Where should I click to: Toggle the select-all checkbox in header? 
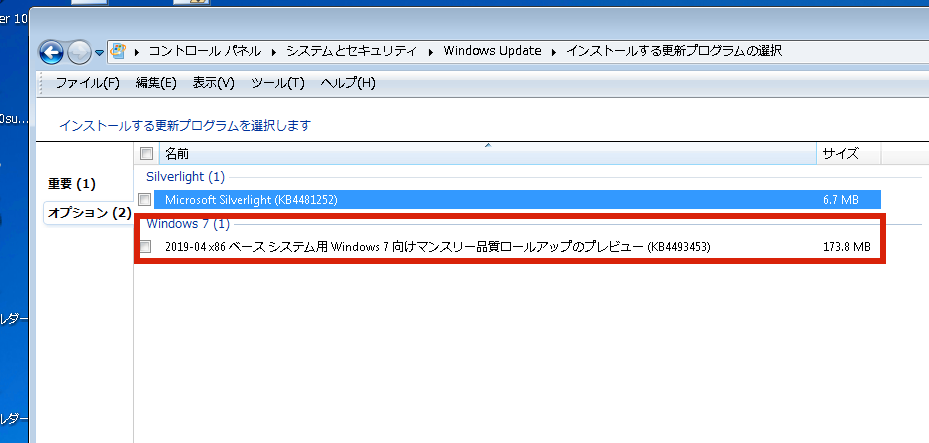pos(146,154)
